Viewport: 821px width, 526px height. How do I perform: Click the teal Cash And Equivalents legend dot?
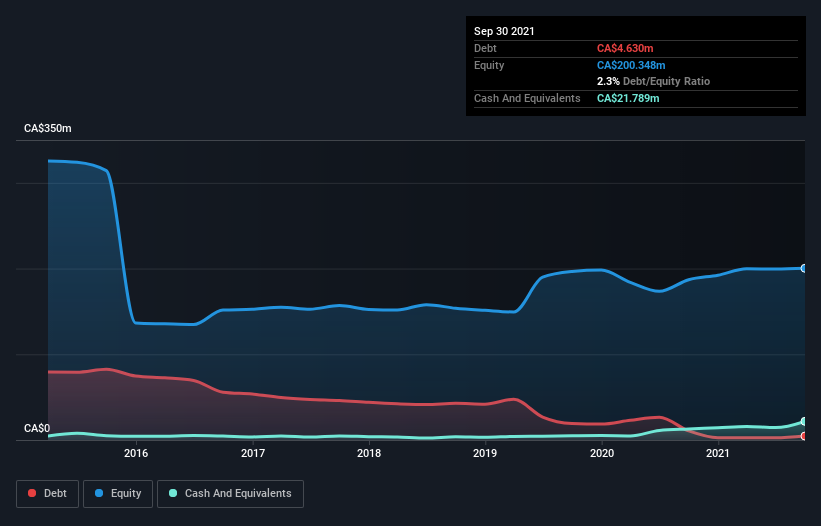[173, 493]
